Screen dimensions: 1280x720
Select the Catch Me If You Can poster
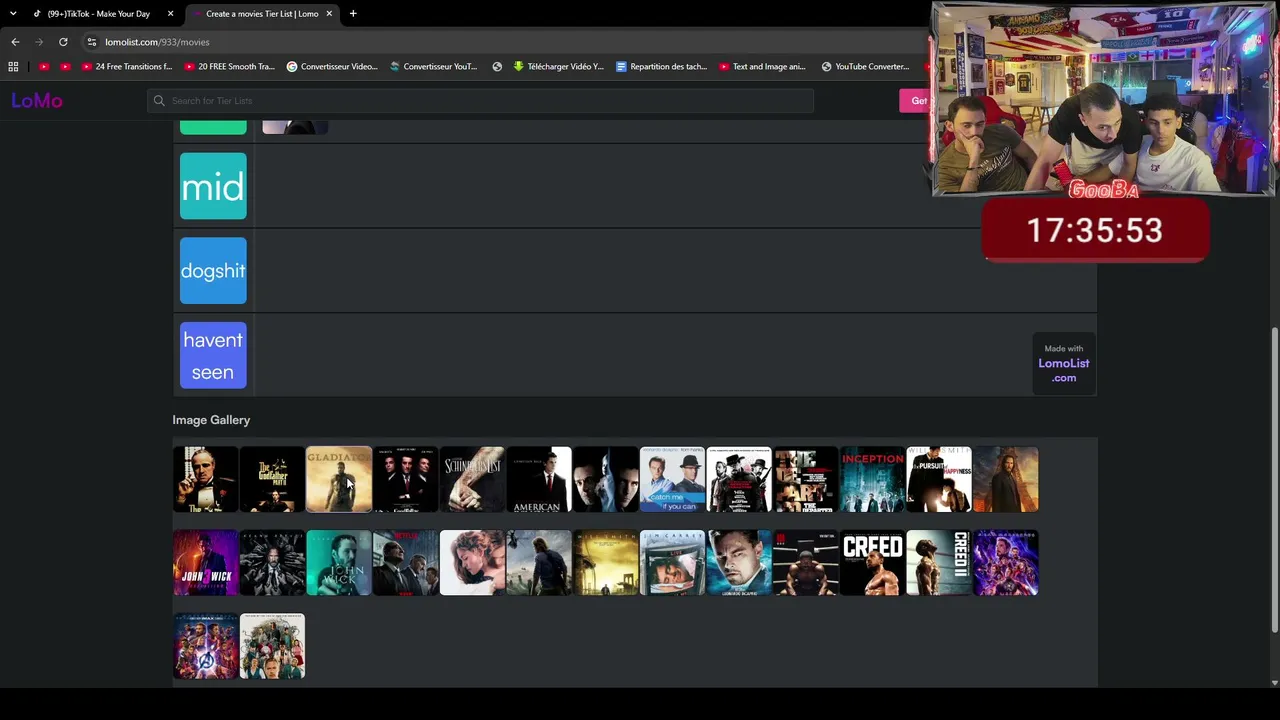[x=672, y=480]
